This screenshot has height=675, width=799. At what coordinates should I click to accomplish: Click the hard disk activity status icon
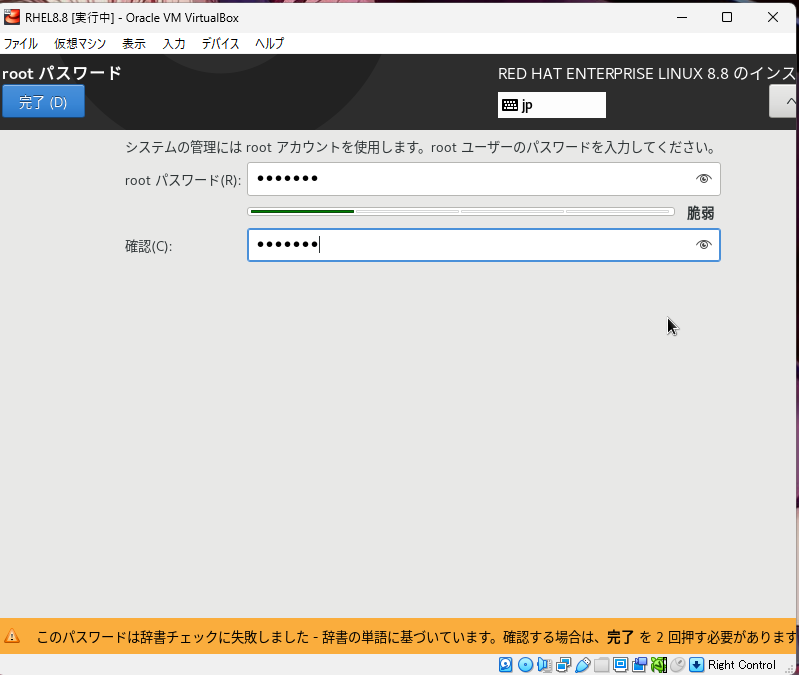pyautogui.click(x=505, y=664)
